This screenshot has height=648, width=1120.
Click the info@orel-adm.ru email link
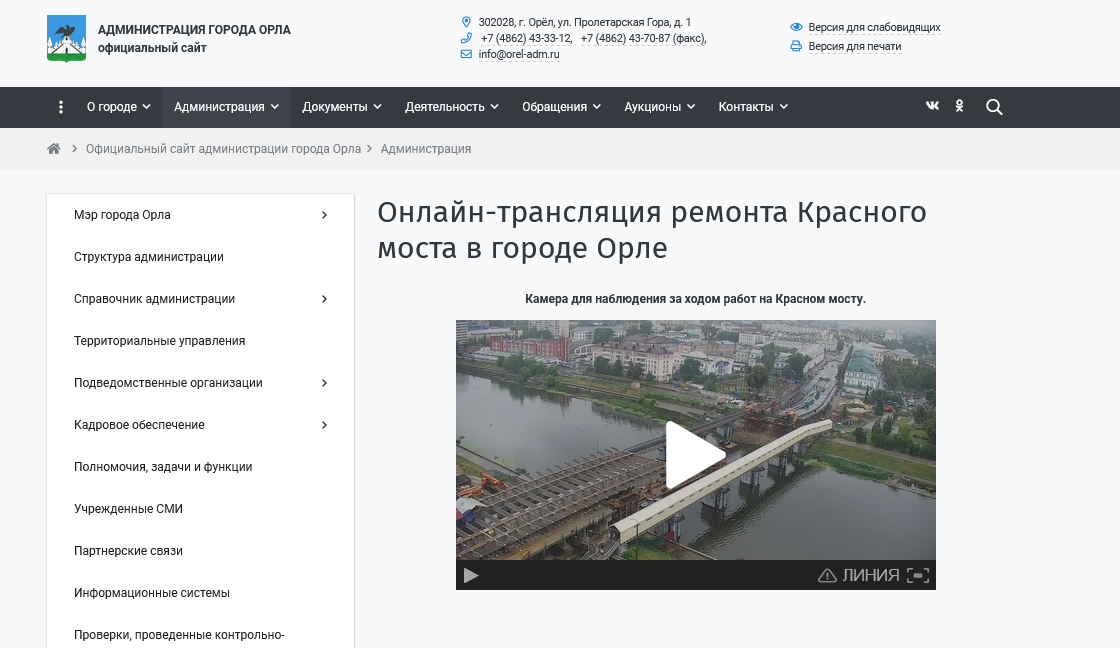[x=519, y=54]
